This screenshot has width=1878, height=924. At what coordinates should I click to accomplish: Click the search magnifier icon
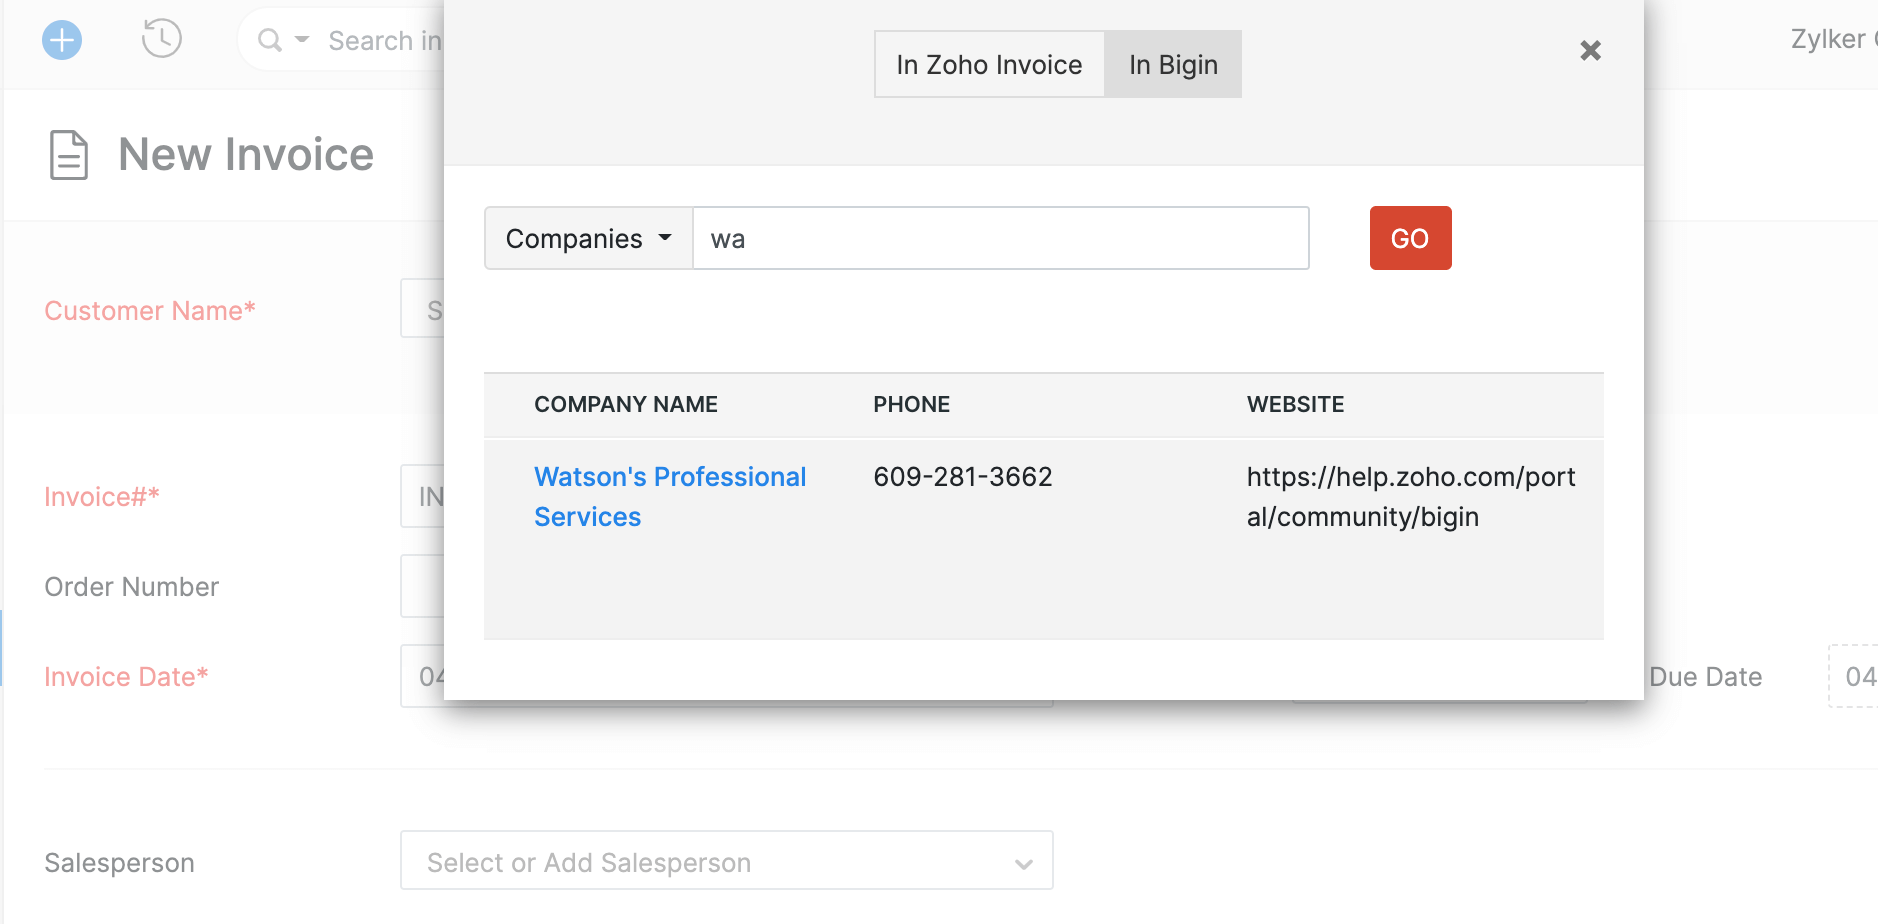tap(269, 40)
